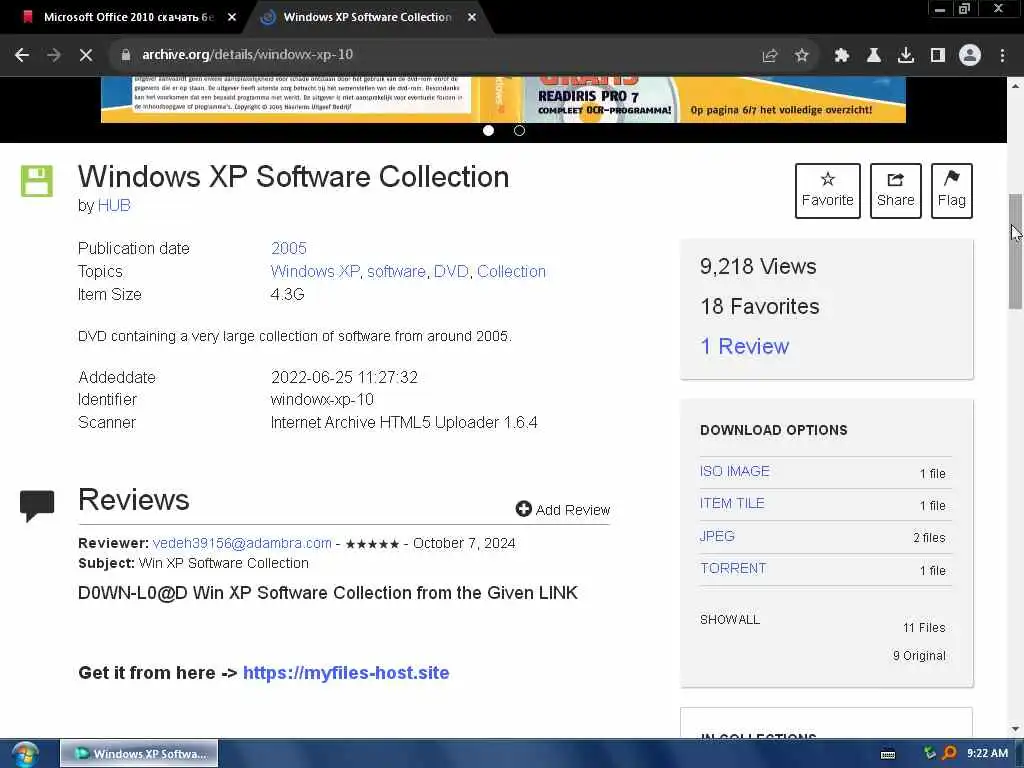Click the Share button

(895, 191)
